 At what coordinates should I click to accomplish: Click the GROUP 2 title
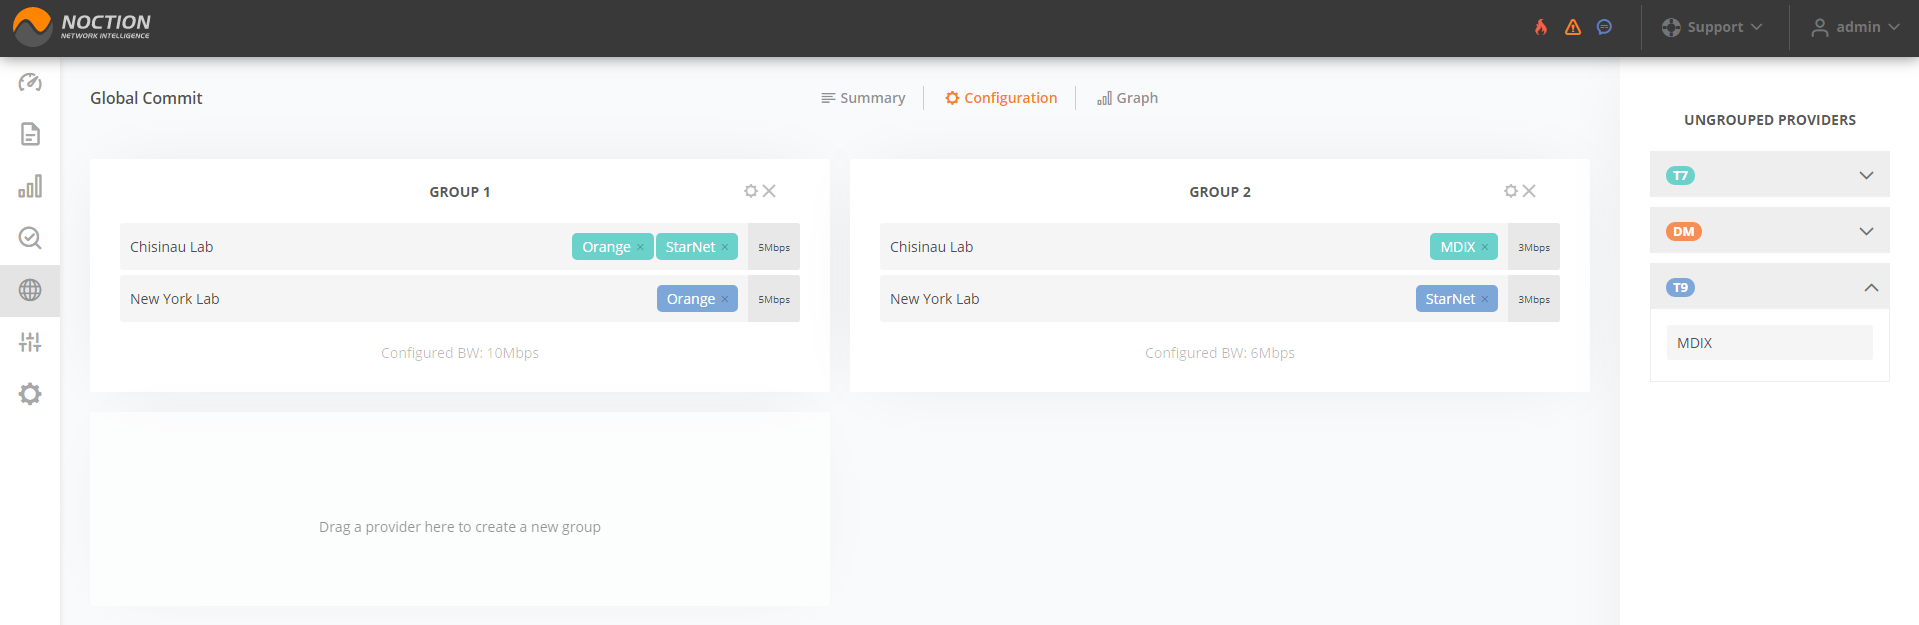click(x=1220, y=192)
